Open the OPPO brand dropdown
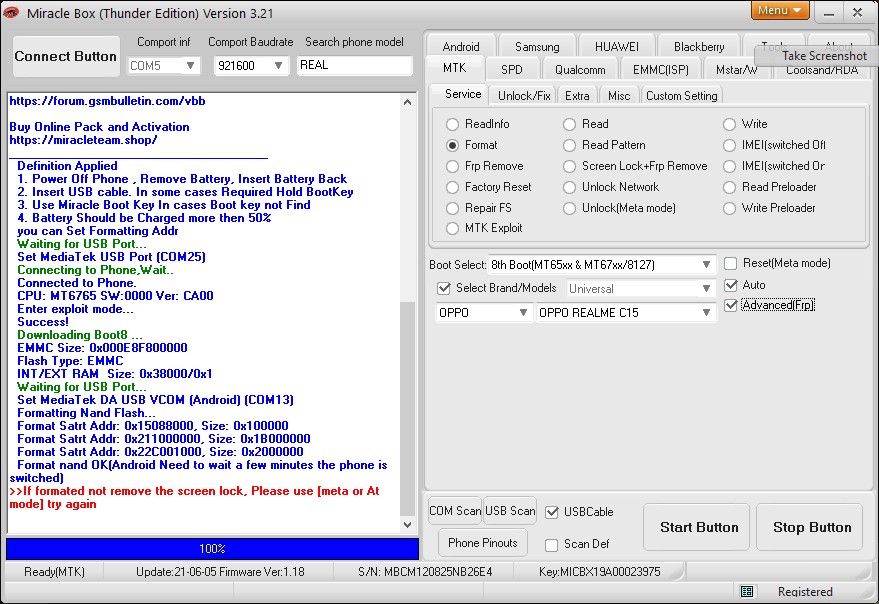 click(523, 312)
